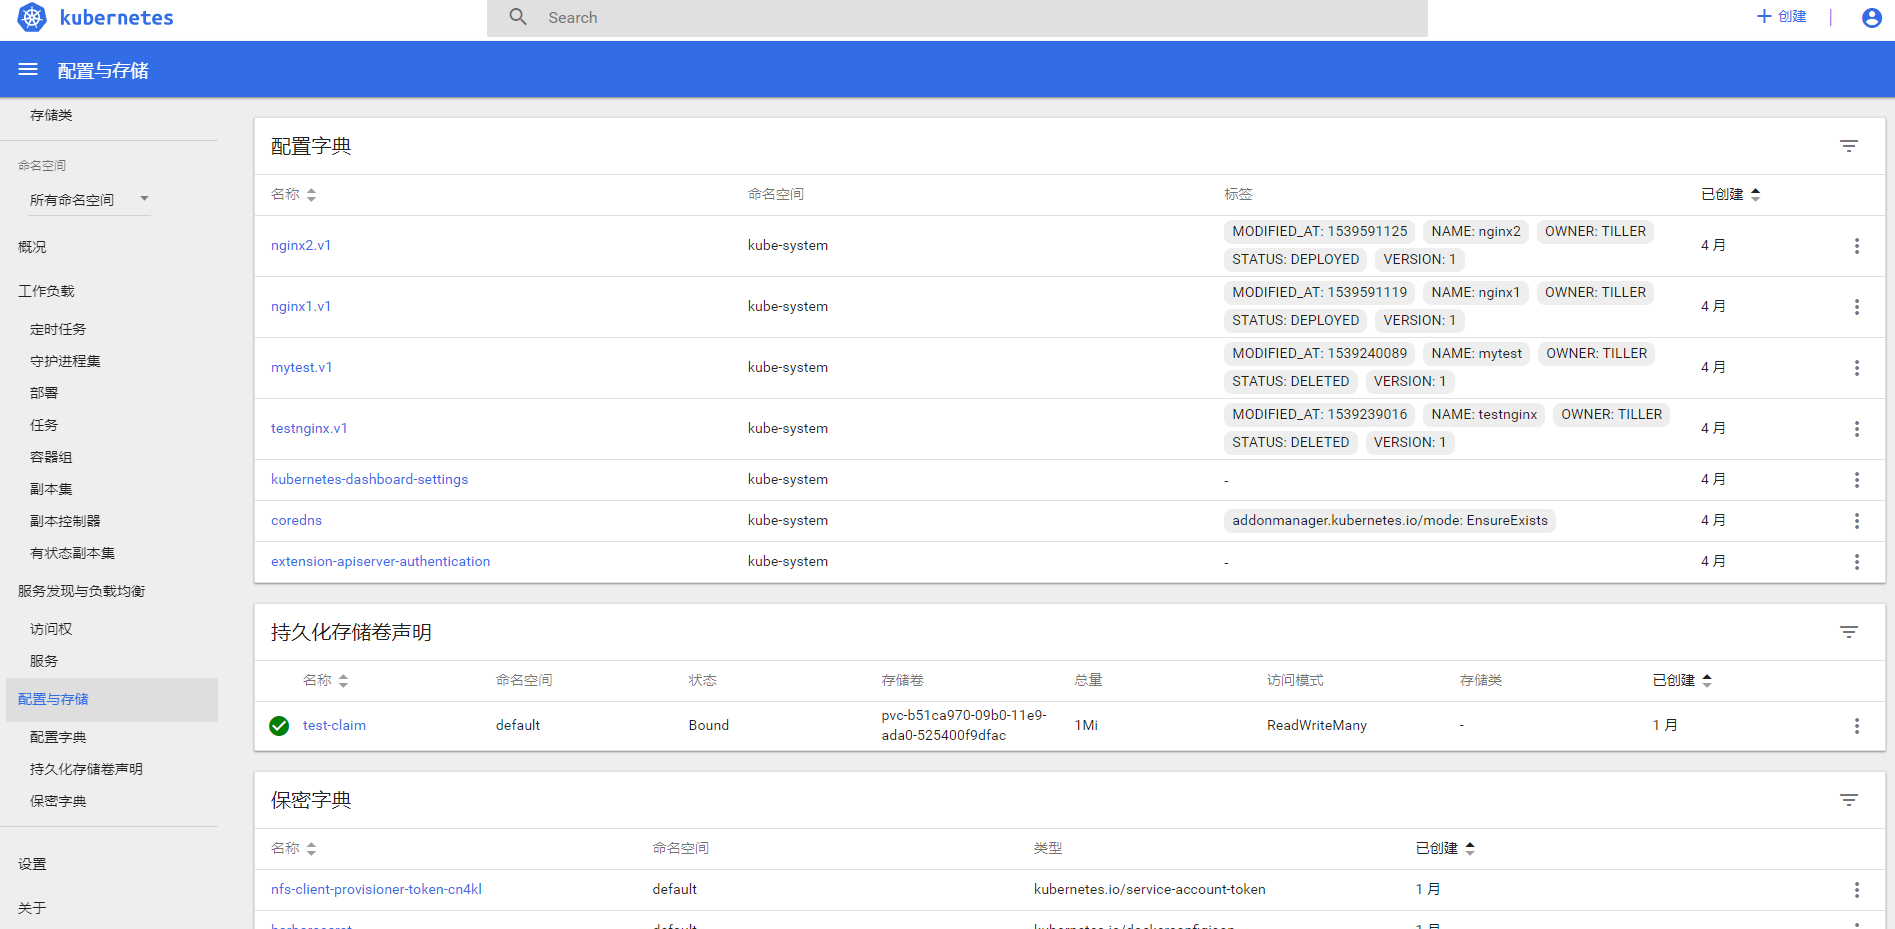This screenshot has height=929, width=1895.
Task: Click the green Bound status icon
Action: coord(279,726)
